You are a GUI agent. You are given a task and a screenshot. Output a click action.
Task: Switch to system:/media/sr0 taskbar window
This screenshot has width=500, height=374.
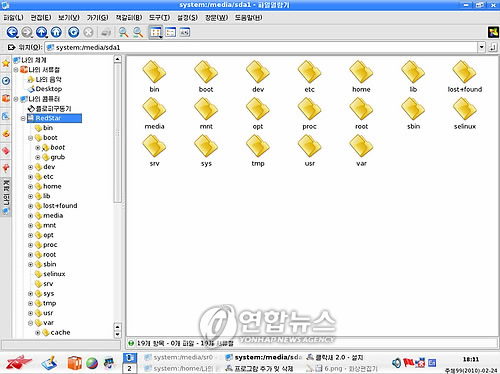[179, 357]
